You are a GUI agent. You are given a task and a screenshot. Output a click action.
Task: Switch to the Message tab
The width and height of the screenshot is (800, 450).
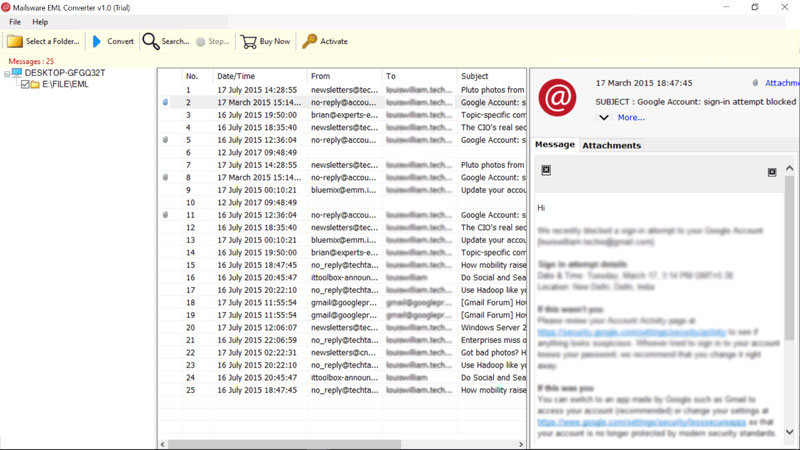(555, 144)
